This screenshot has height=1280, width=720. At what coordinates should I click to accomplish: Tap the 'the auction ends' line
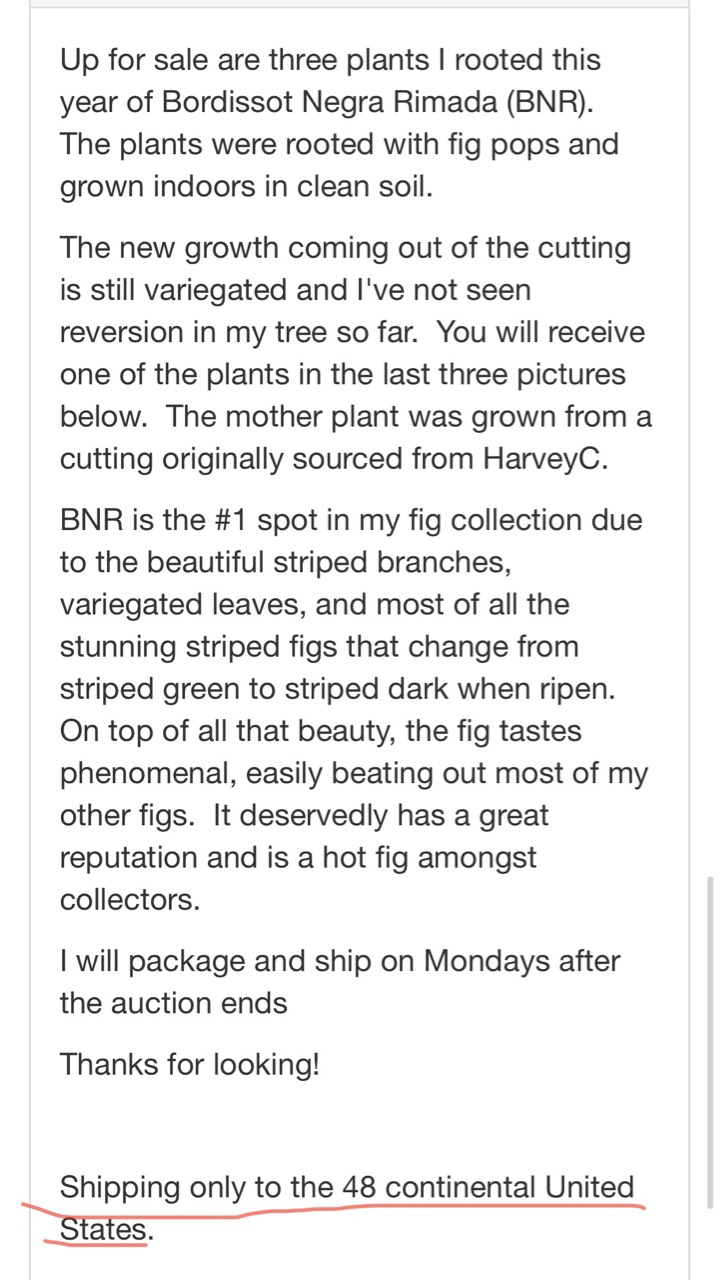pos(174,1003)
